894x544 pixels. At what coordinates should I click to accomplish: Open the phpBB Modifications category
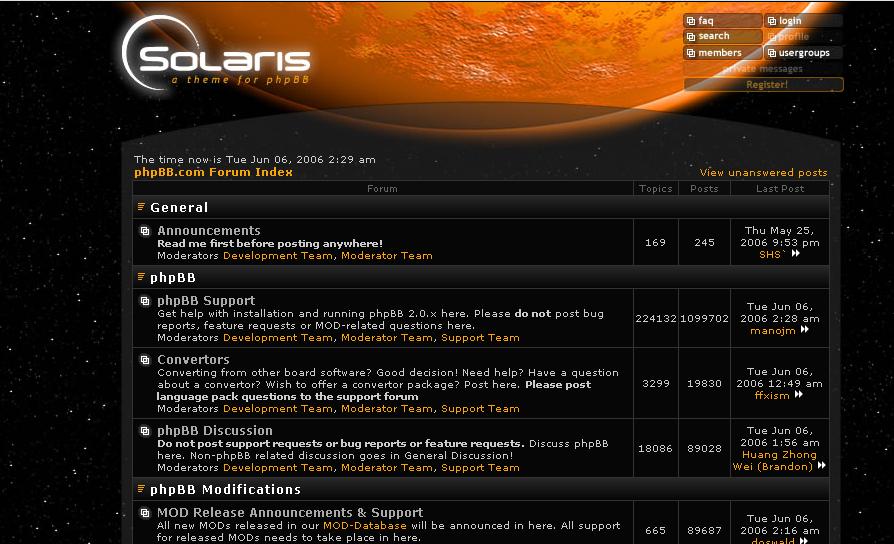coord(225,489)
